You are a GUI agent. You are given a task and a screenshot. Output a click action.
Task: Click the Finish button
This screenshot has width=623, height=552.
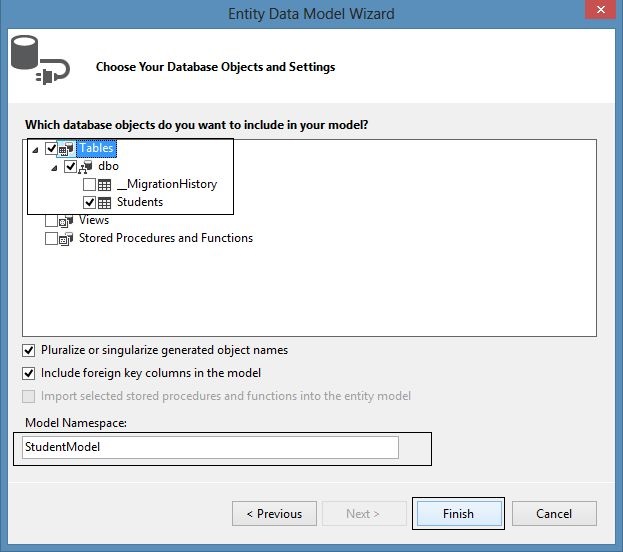[458, 513]
